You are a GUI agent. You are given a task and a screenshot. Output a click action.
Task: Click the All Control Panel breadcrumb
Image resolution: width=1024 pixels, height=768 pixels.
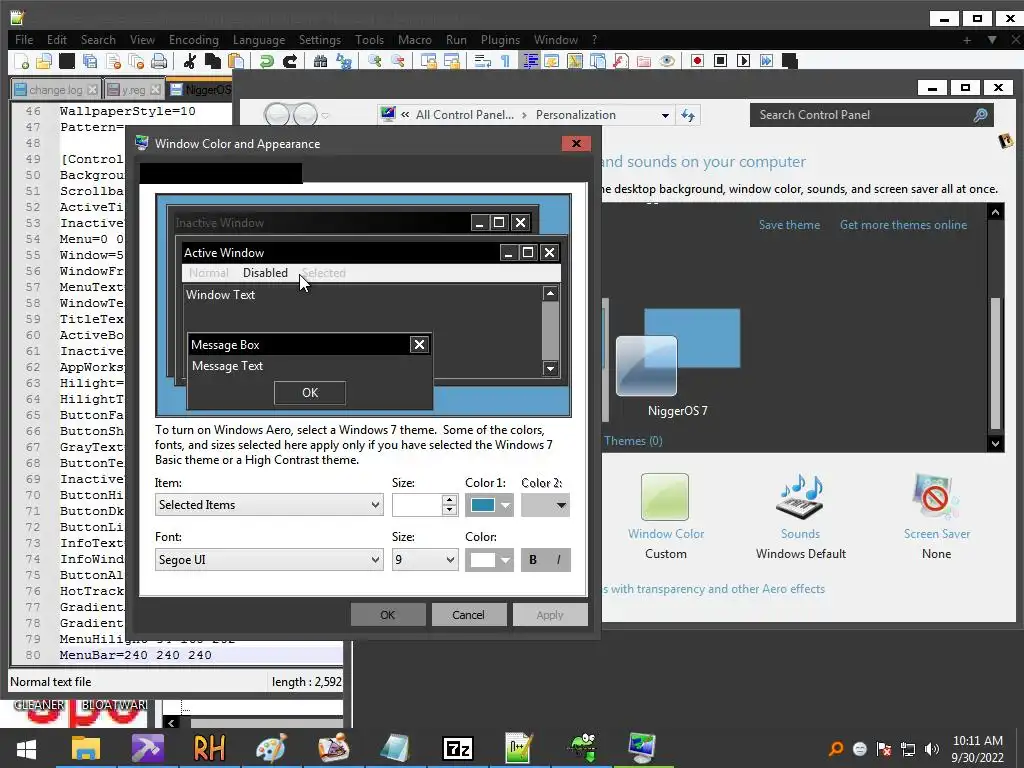pos(465,115)
